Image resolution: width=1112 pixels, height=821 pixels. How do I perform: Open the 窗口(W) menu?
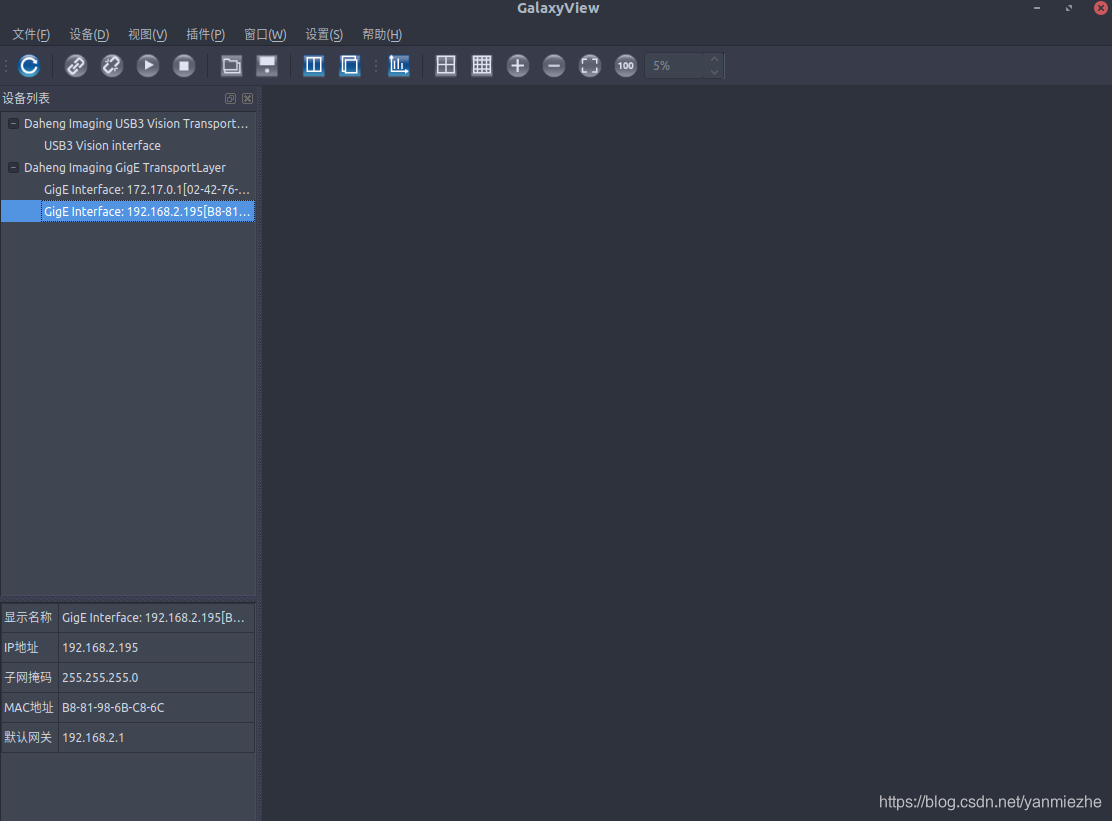(265, 34)
